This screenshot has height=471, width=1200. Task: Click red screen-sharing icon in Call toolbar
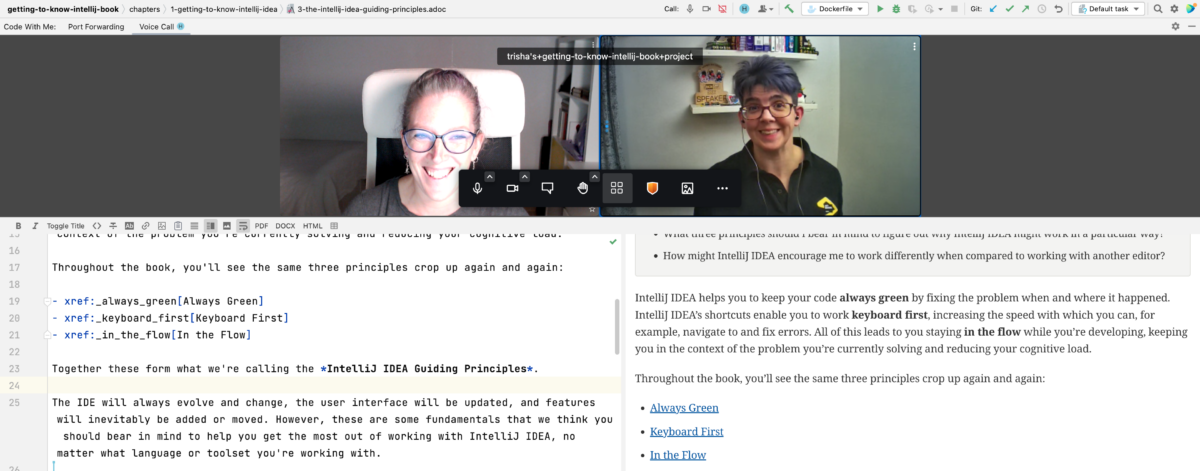[722, 9]
